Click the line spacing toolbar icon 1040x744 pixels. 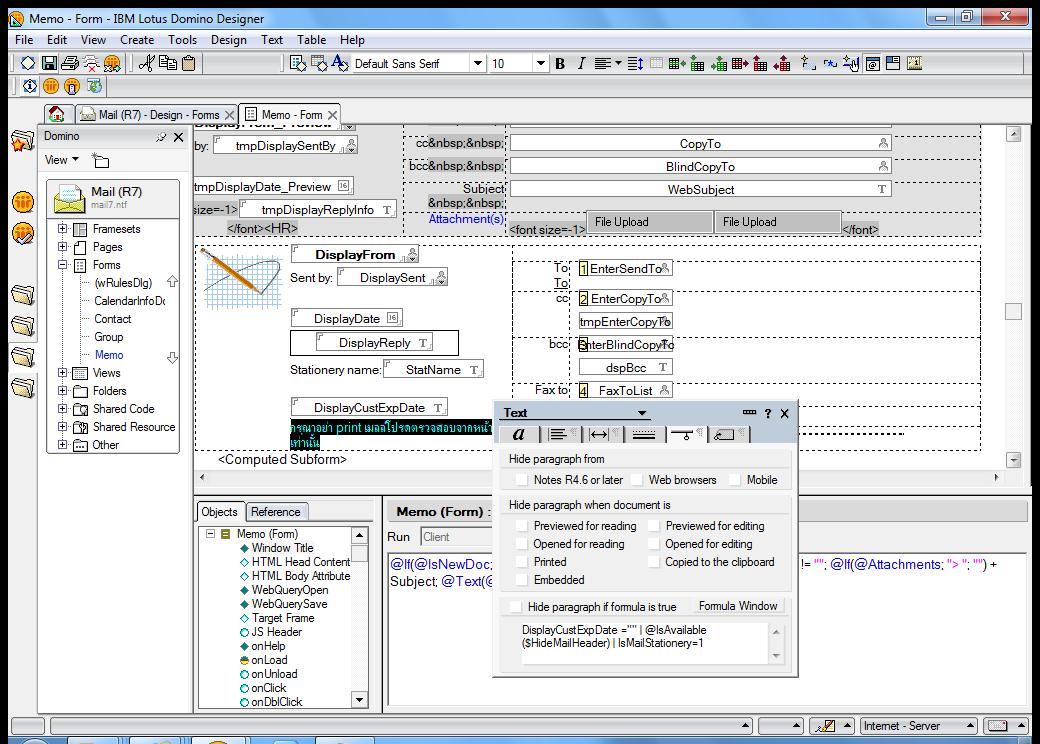(635, 63)
